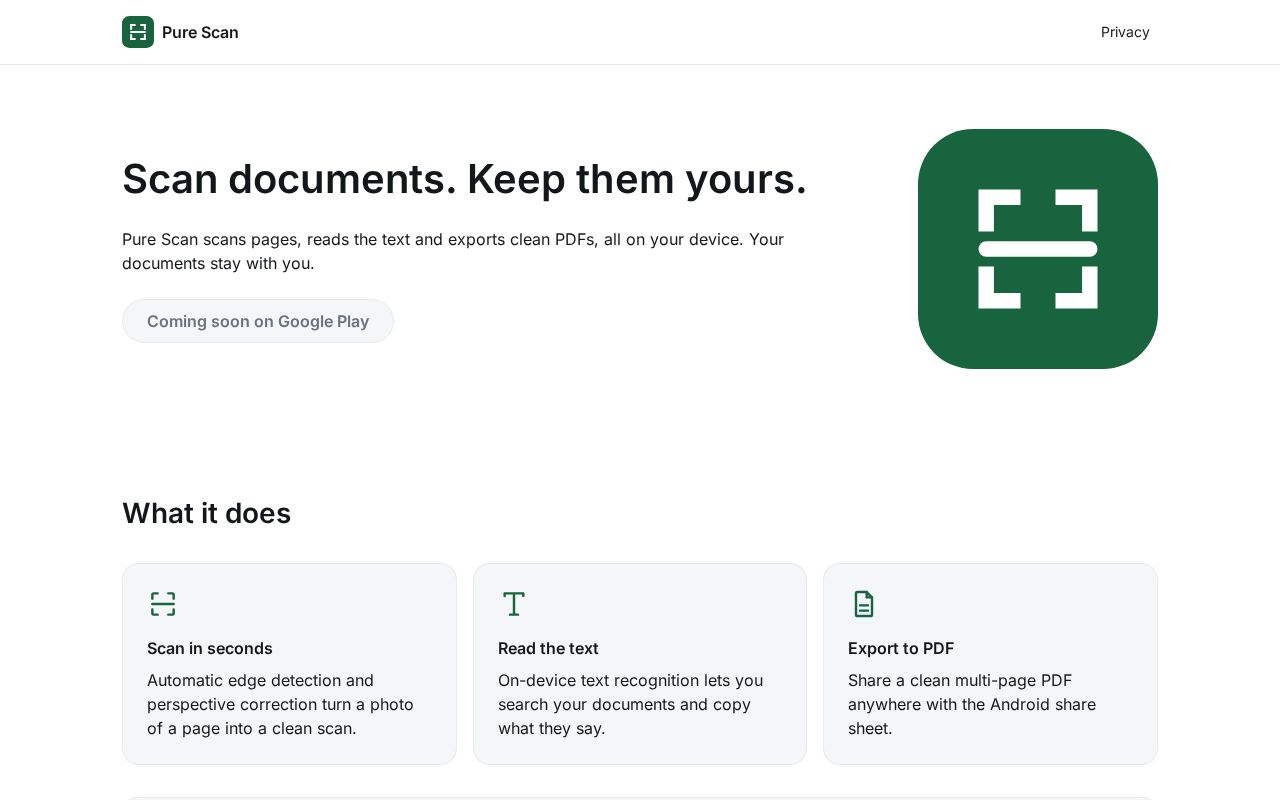Image resolution: width=1280 pixels, height=800 pixels.
Task: Click the "What it does" section heading
Action: pos(206,513)
